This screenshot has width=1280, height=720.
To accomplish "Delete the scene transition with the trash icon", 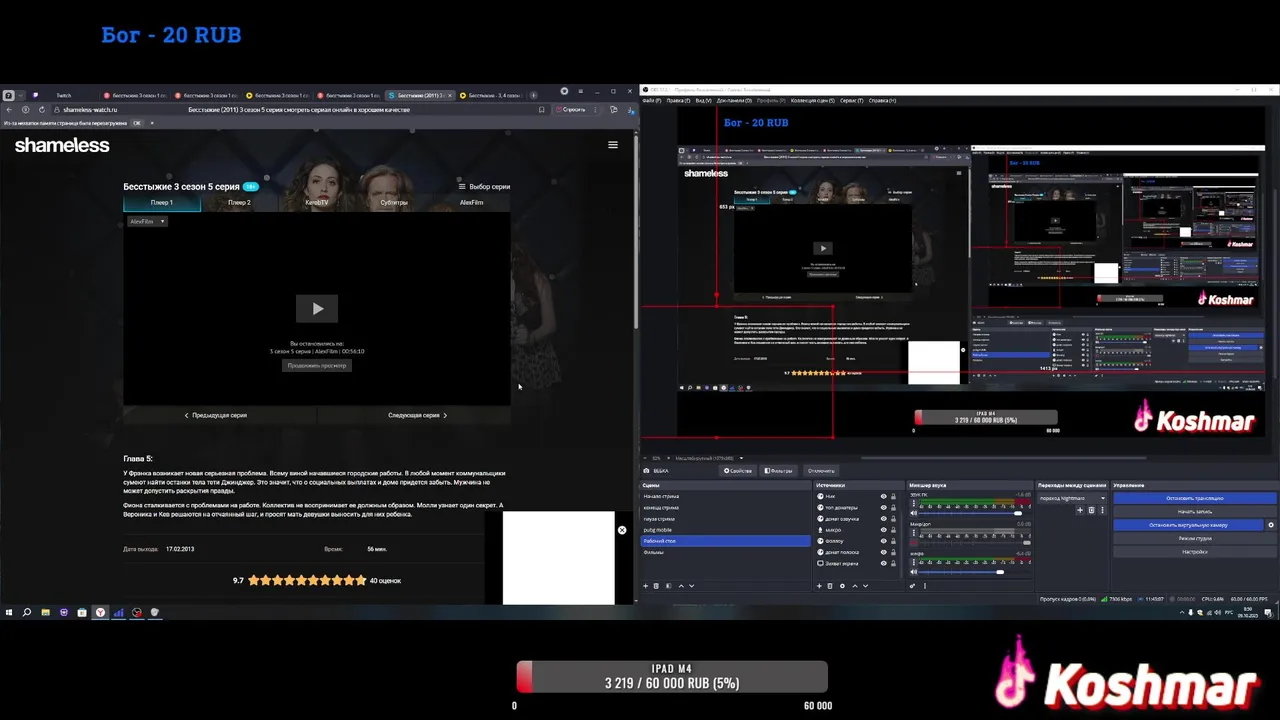I will click(1091, 510).
